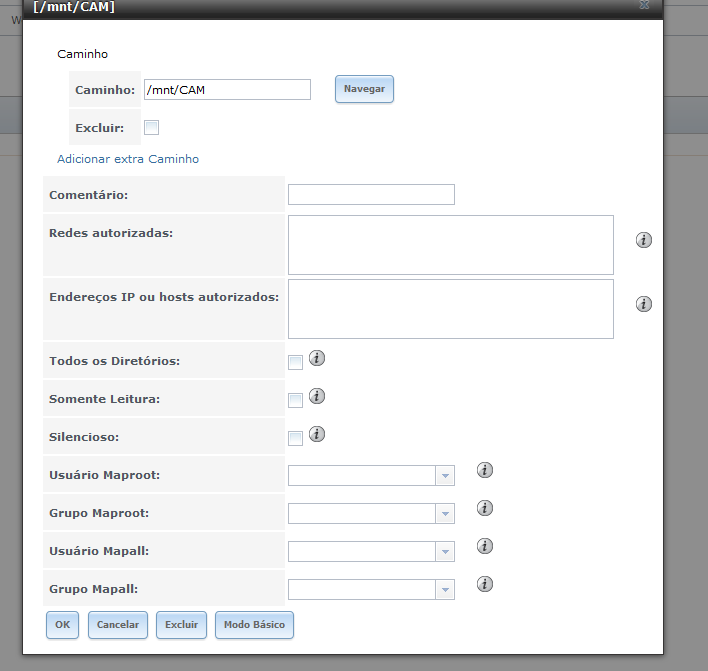The height and width of the screenshot is (671, 708).
Task: Show info for Somente Leitura
Action: pyautogui.click(x=317, y=396)
